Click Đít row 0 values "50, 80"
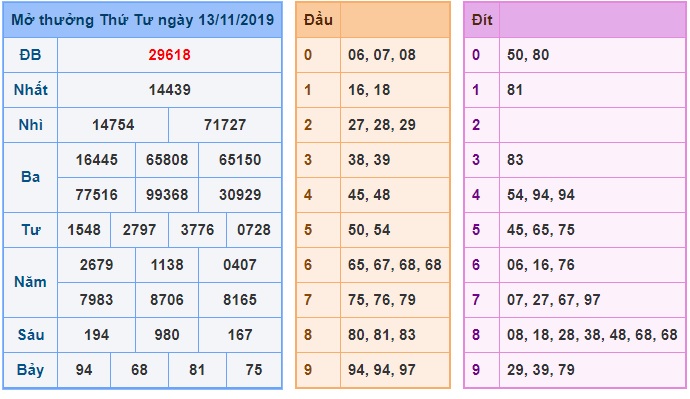Image resolution: width=690 pixels, height=399 pixels. pos(528,55)
